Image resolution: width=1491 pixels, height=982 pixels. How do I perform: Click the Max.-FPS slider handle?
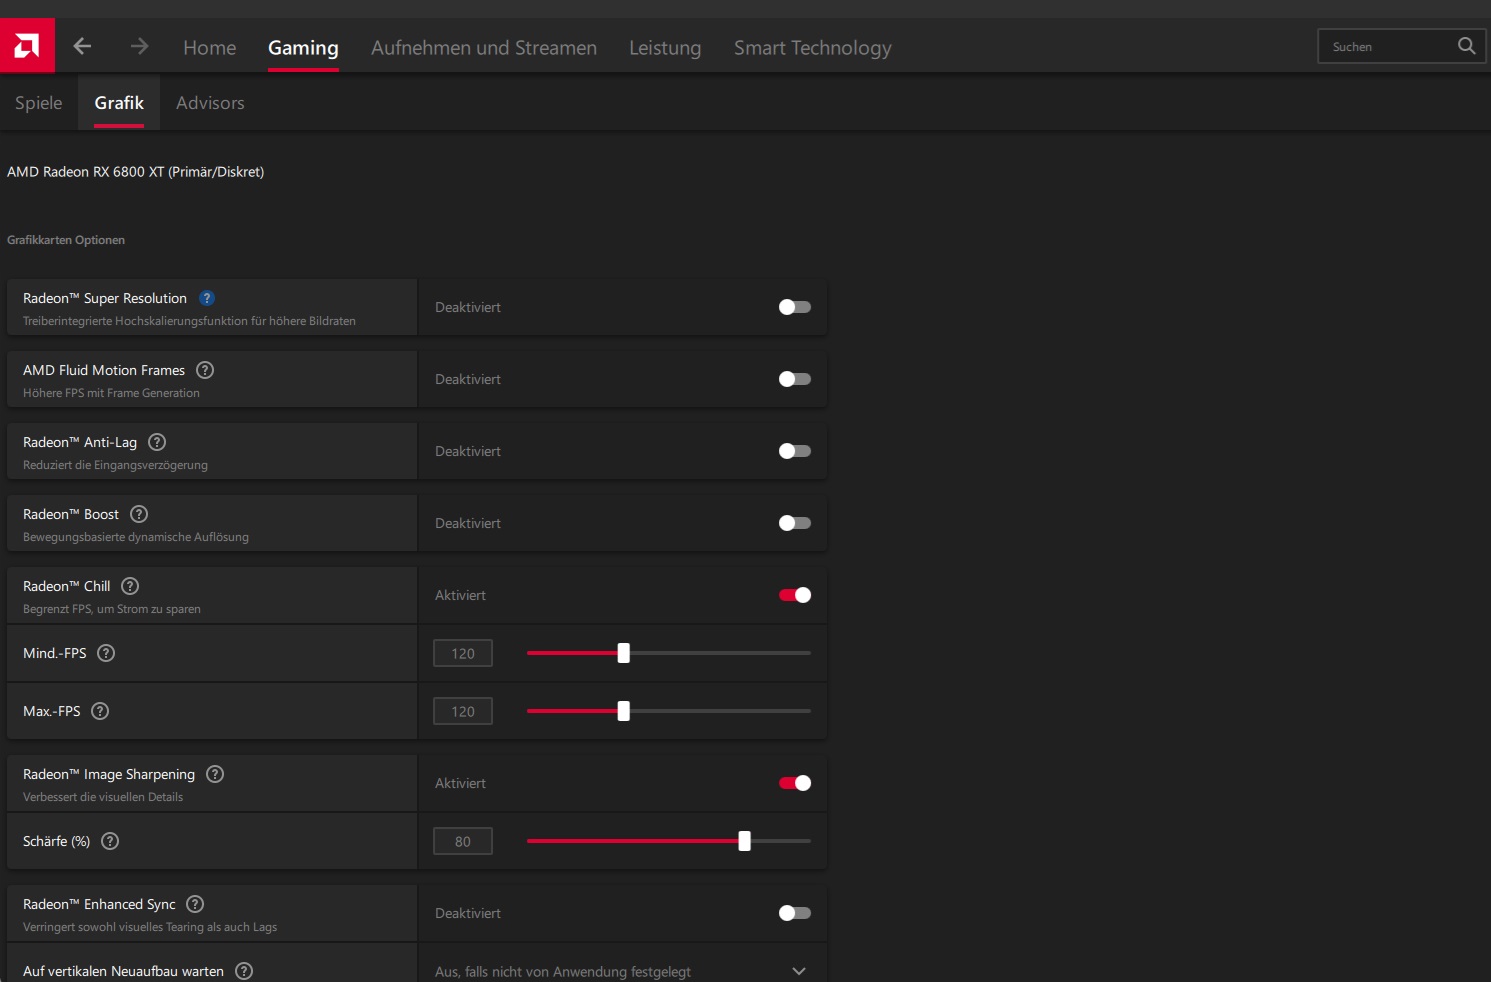[624, 711]
